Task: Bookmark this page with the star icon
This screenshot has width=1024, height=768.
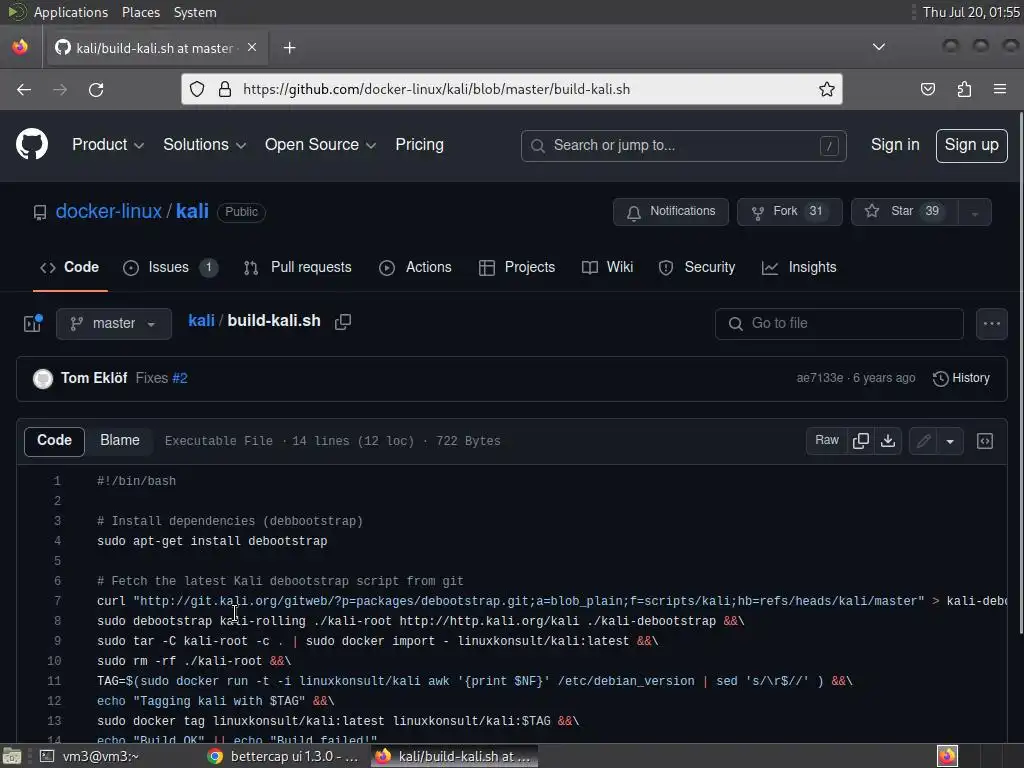Action: click(827, 89)
